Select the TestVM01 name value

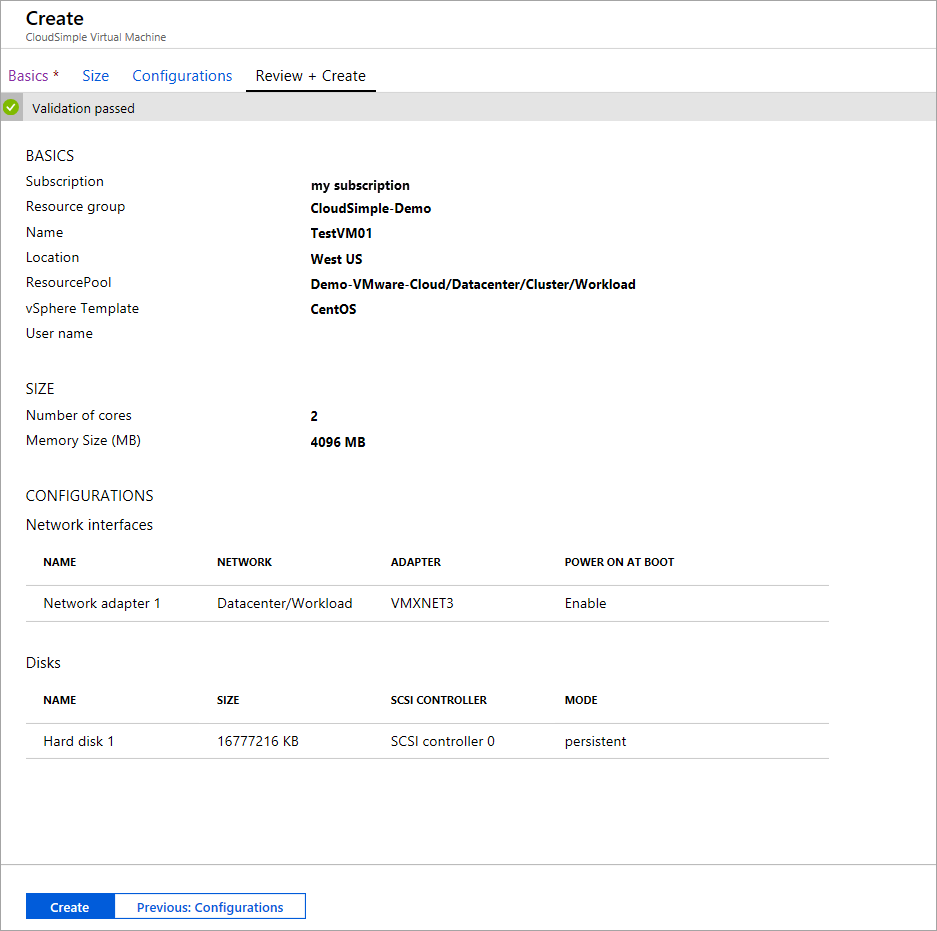(x=340, y=233)
